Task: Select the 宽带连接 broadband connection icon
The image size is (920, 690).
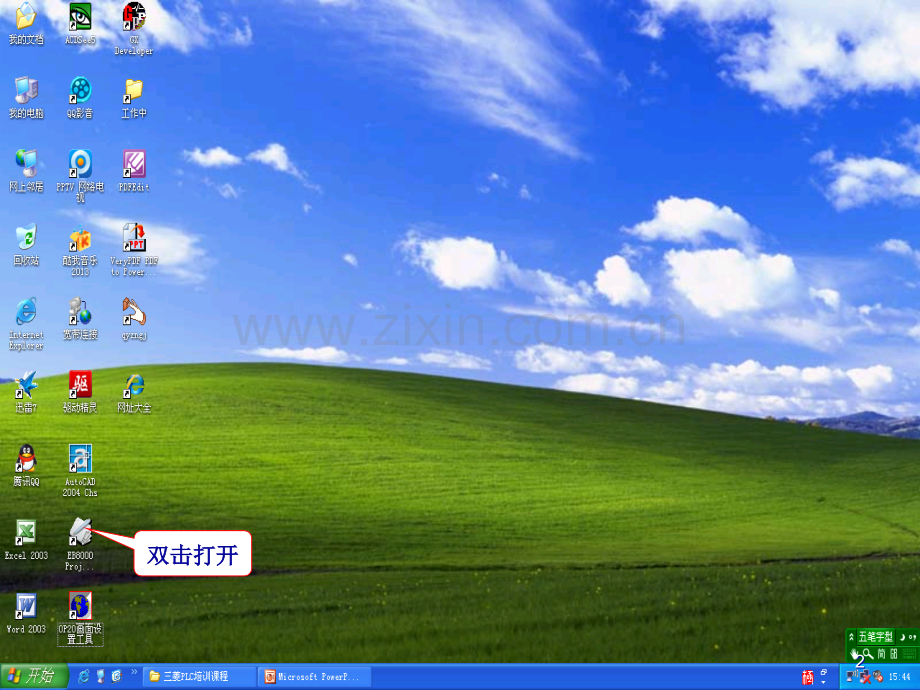Action: pos(80,319)
